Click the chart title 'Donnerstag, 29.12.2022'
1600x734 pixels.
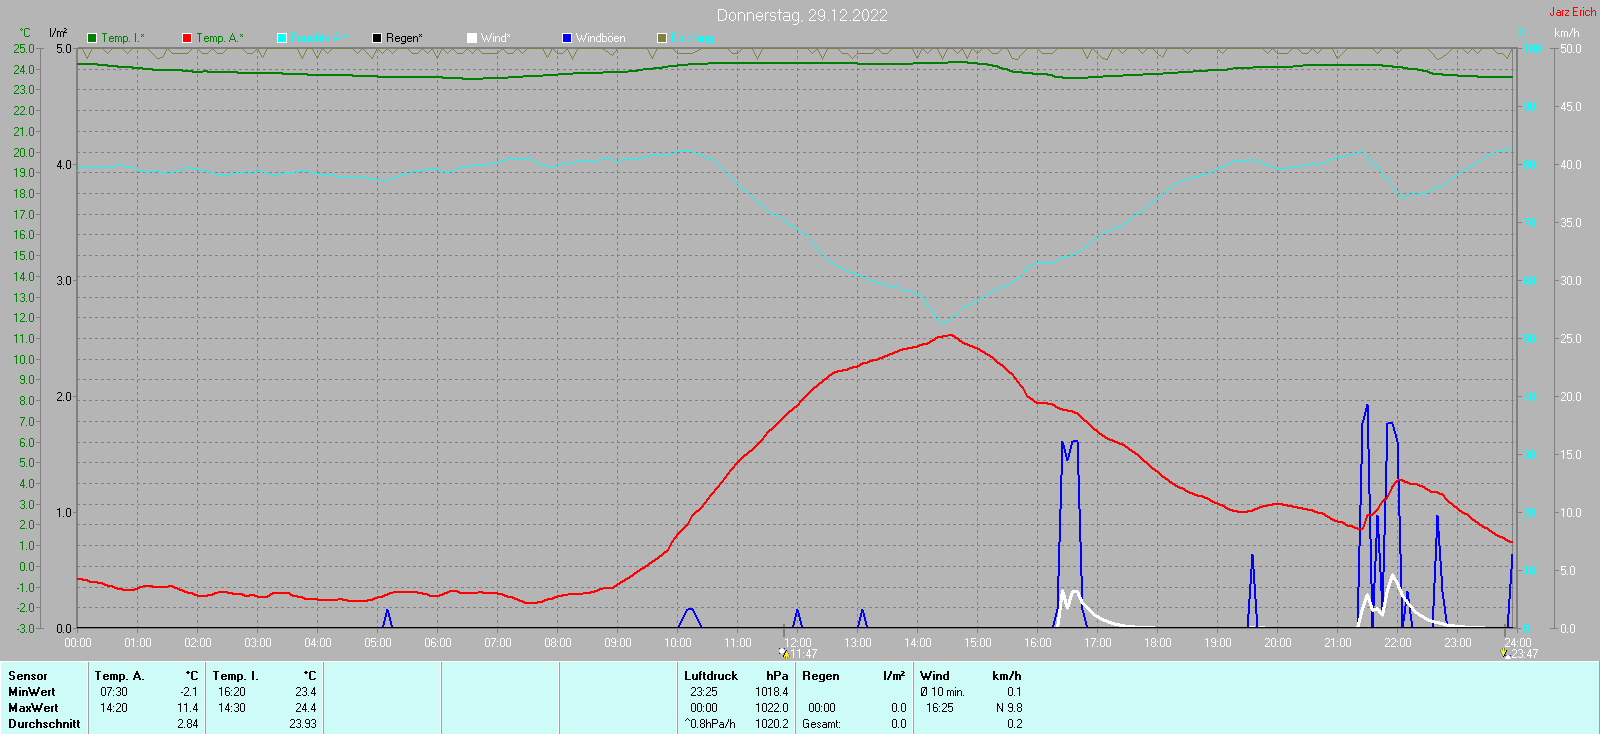click(x=802, y=15)
